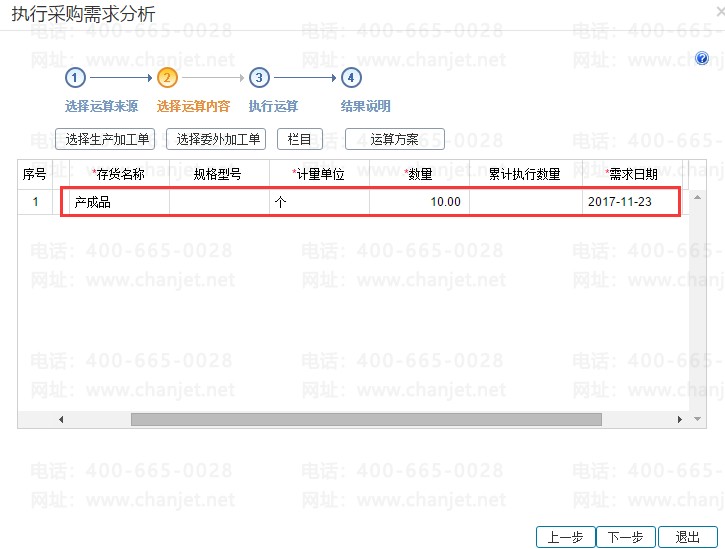Open the 运算方案 button

(395, 139)
